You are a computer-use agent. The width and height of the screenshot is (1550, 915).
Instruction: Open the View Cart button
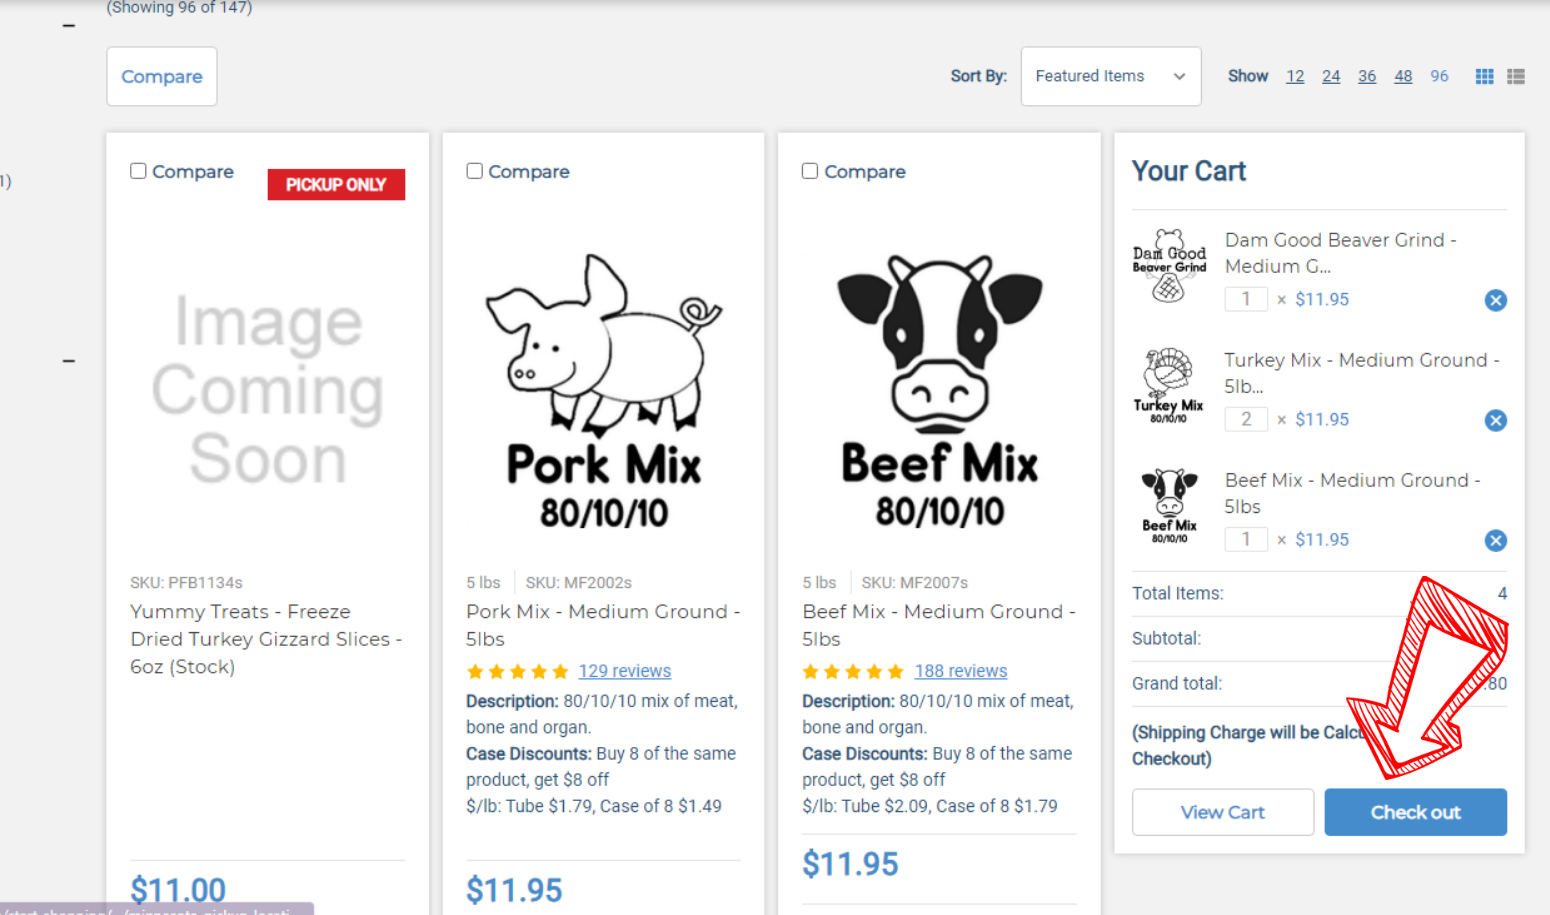point(1222,812)
